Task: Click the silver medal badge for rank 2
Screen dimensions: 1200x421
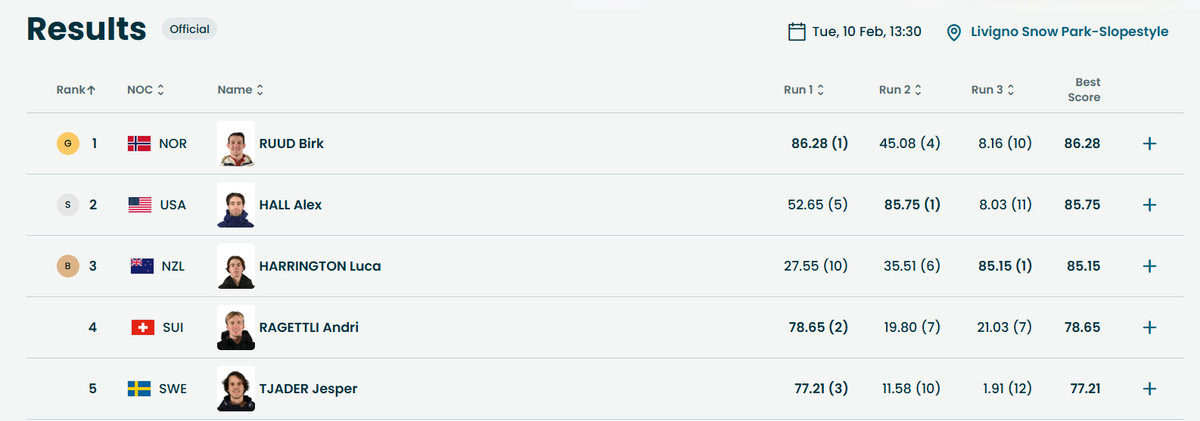Action: [x=67, y=205]
